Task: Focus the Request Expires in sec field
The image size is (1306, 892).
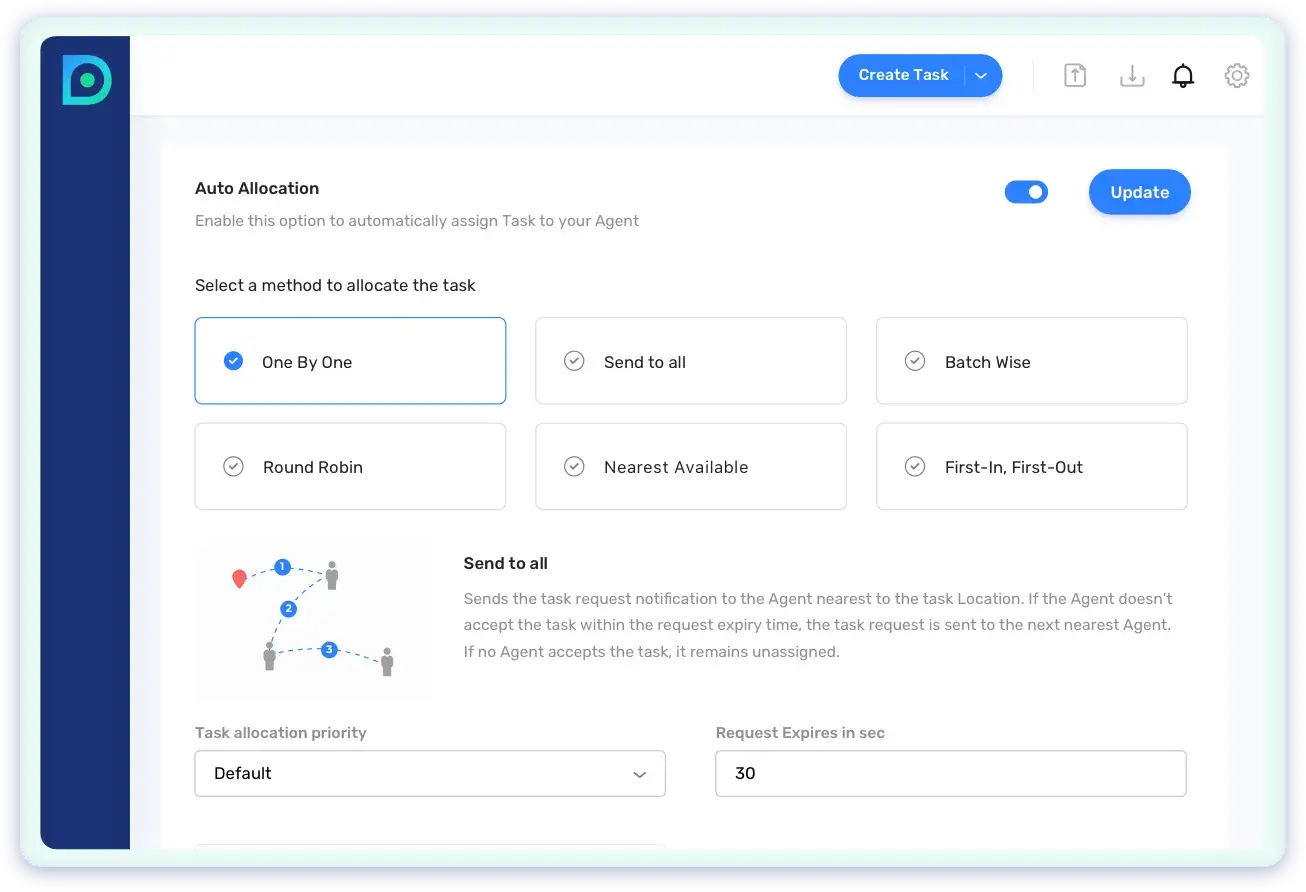Action: 950,773
